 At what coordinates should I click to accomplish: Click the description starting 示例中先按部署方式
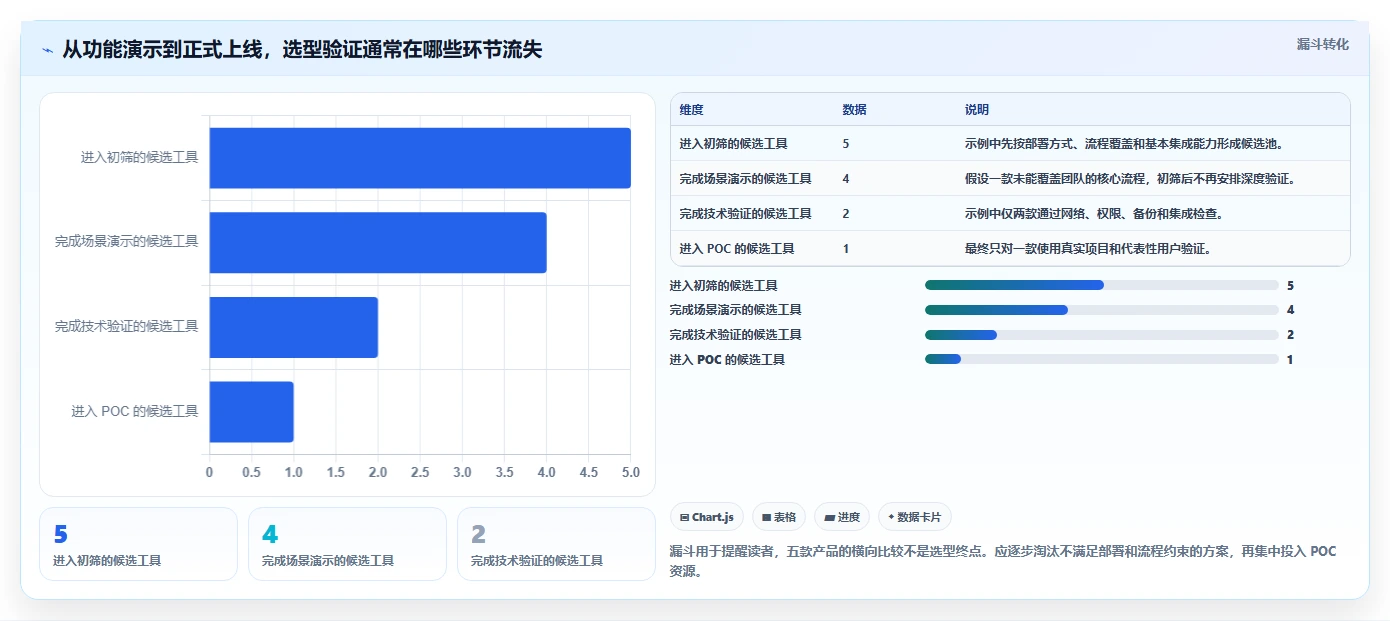[1124, 144]
